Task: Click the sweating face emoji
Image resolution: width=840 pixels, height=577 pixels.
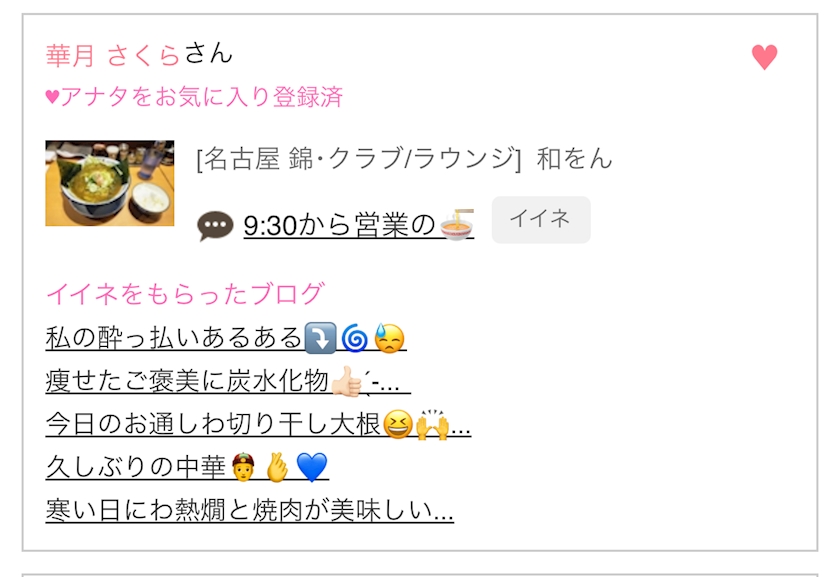Action: coord(389,339)
